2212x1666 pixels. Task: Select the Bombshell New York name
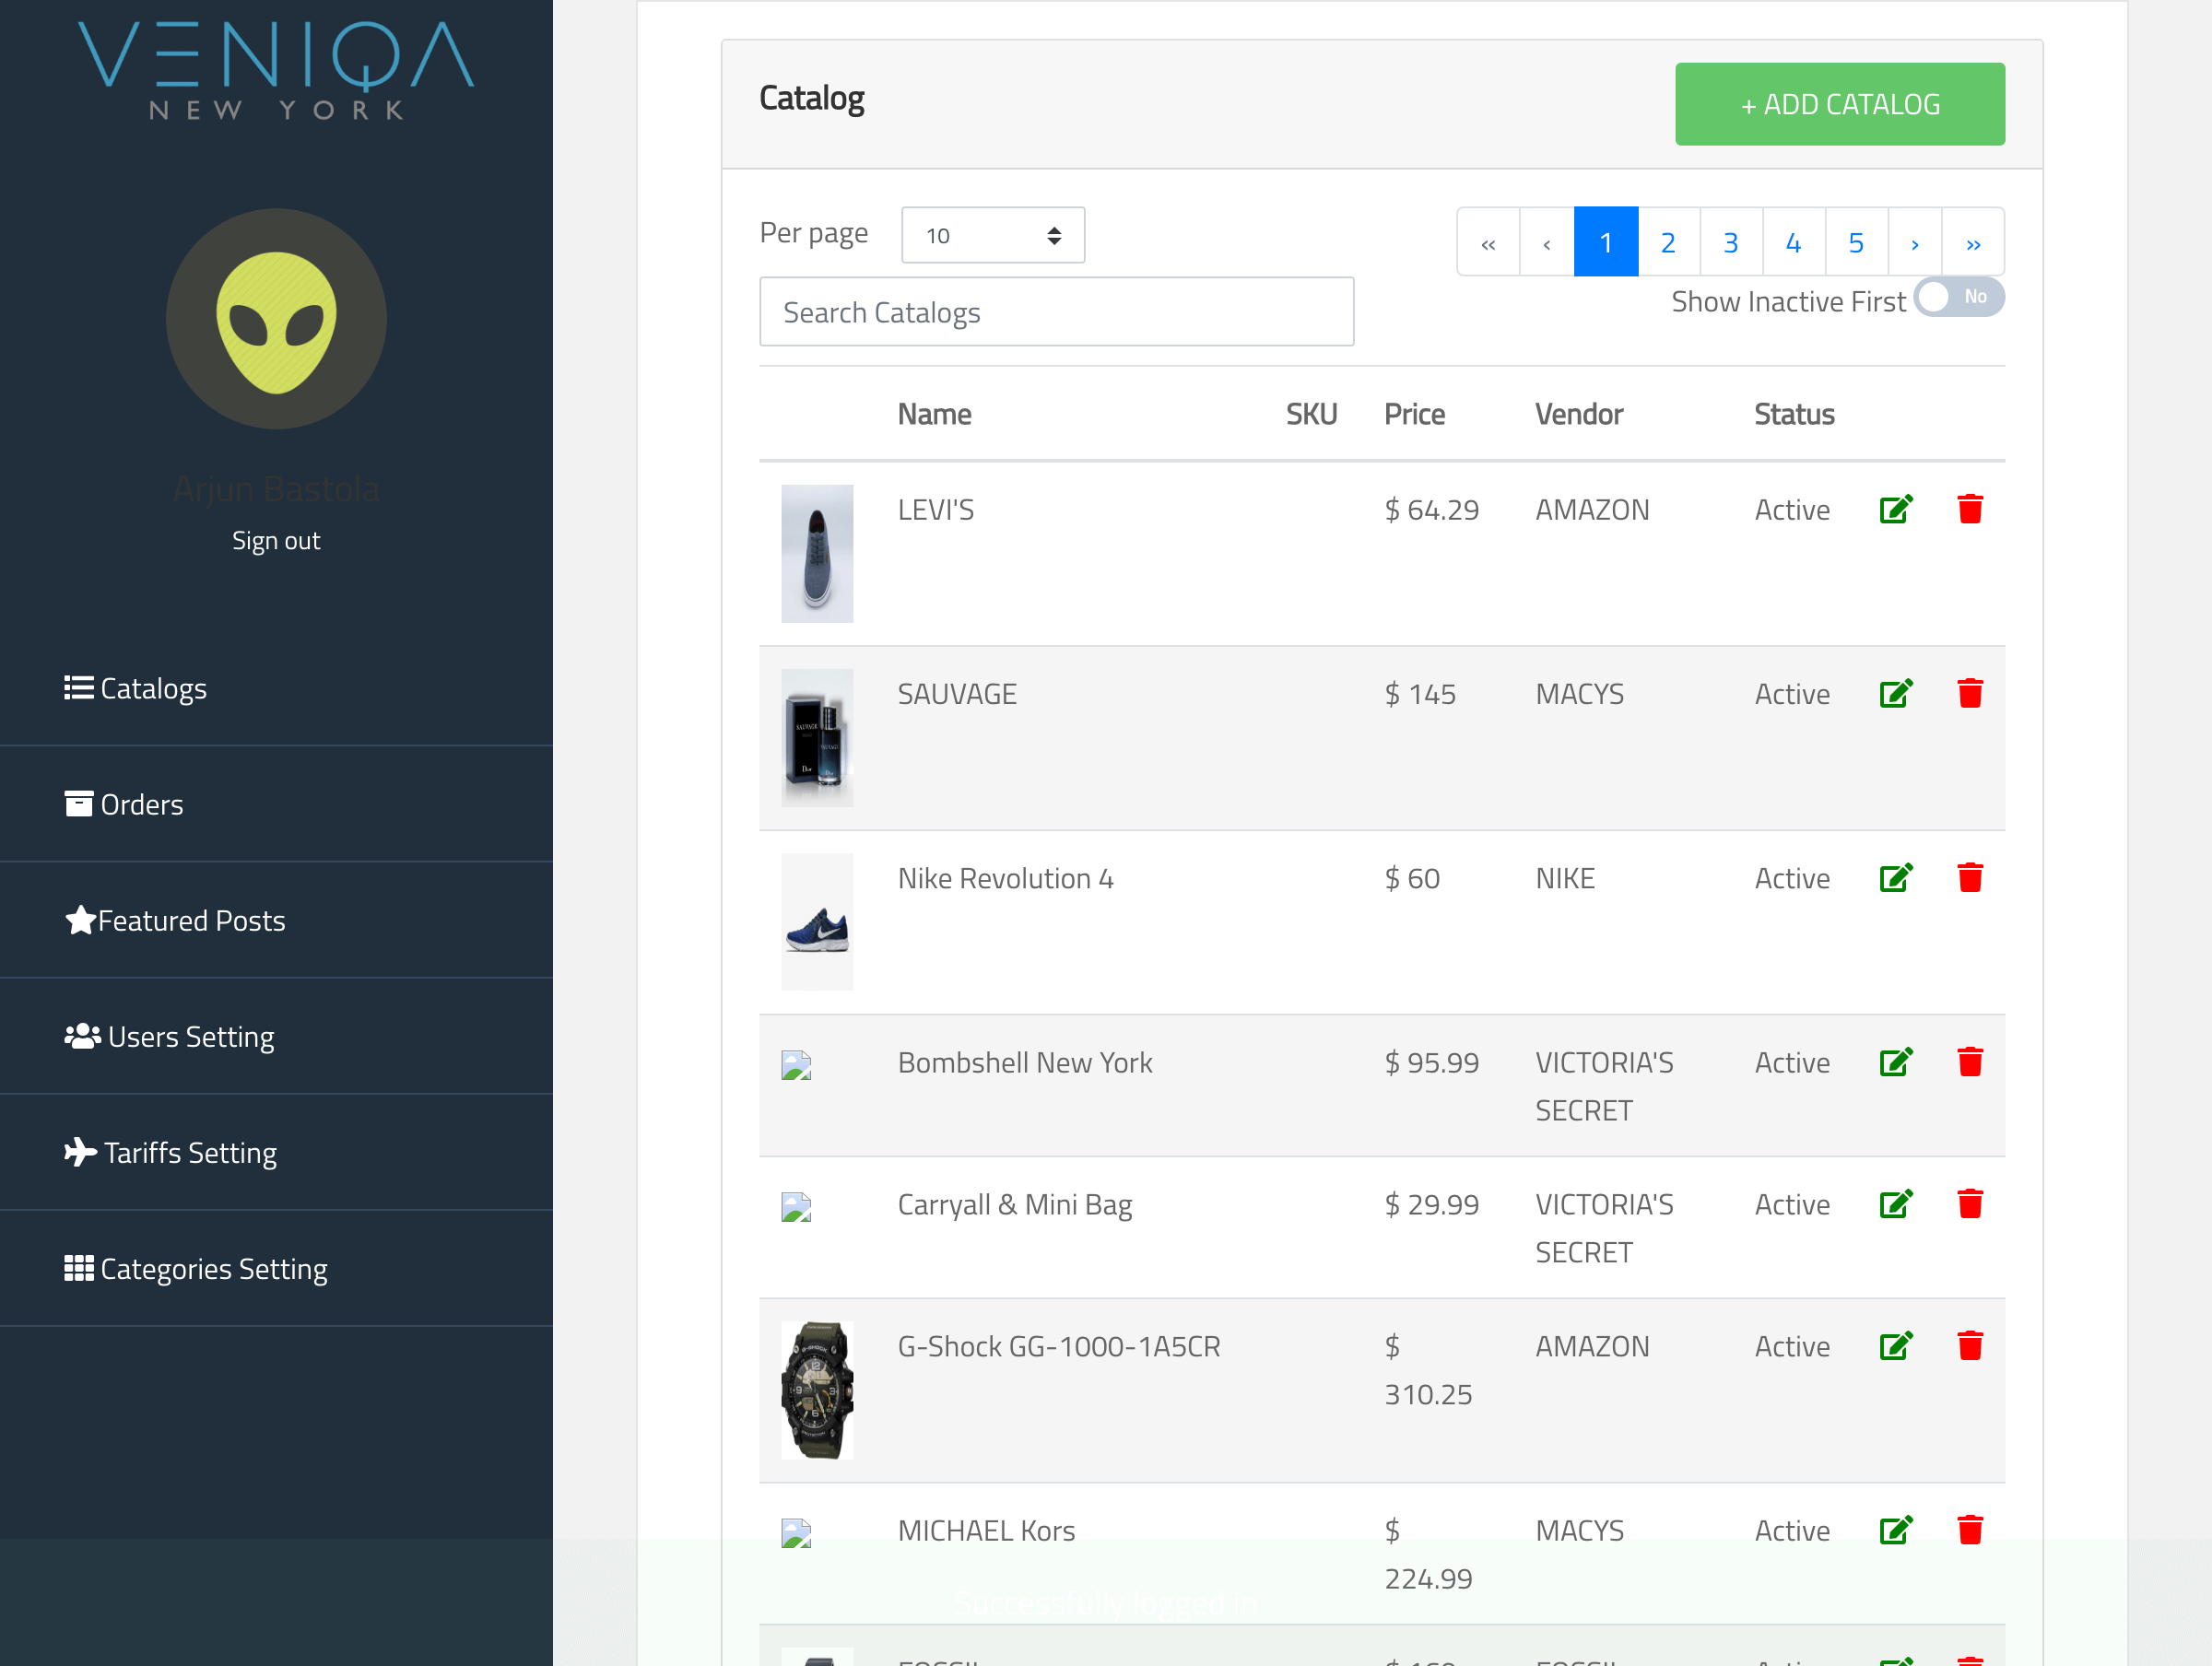tap(1025, 1062)
